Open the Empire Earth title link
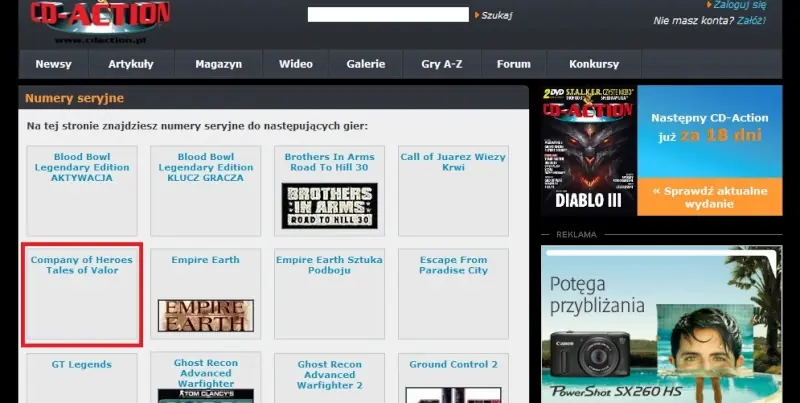The width and height of the screenshot is (800, 403). click(206, 260)
